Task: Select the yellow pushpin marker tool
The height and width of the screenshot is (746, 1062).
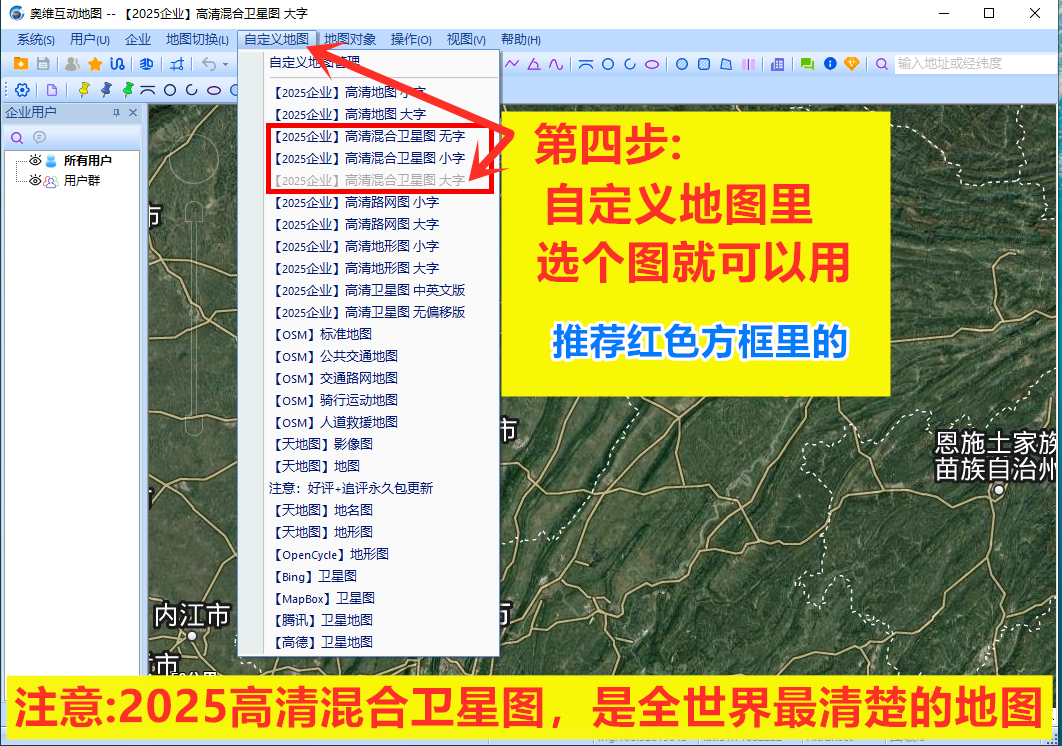Action: click(84, 90)
